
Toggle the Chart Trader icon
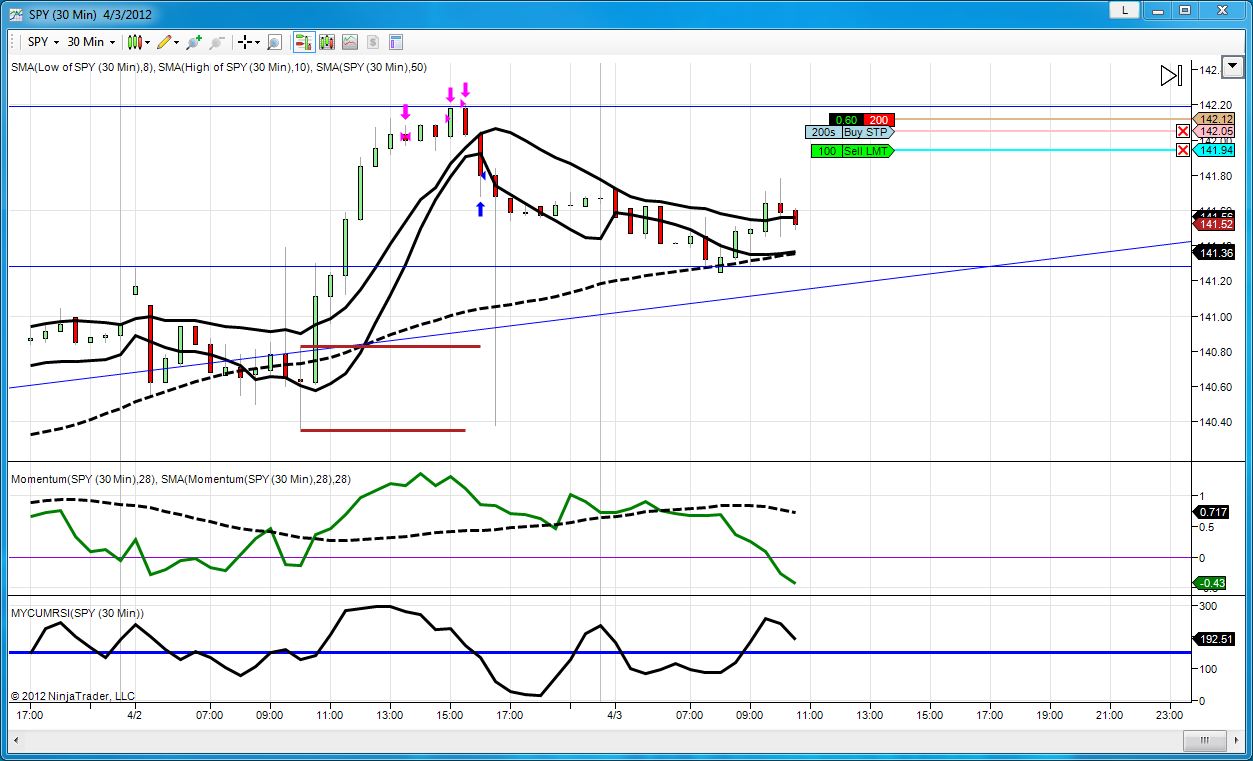(303, 42)
